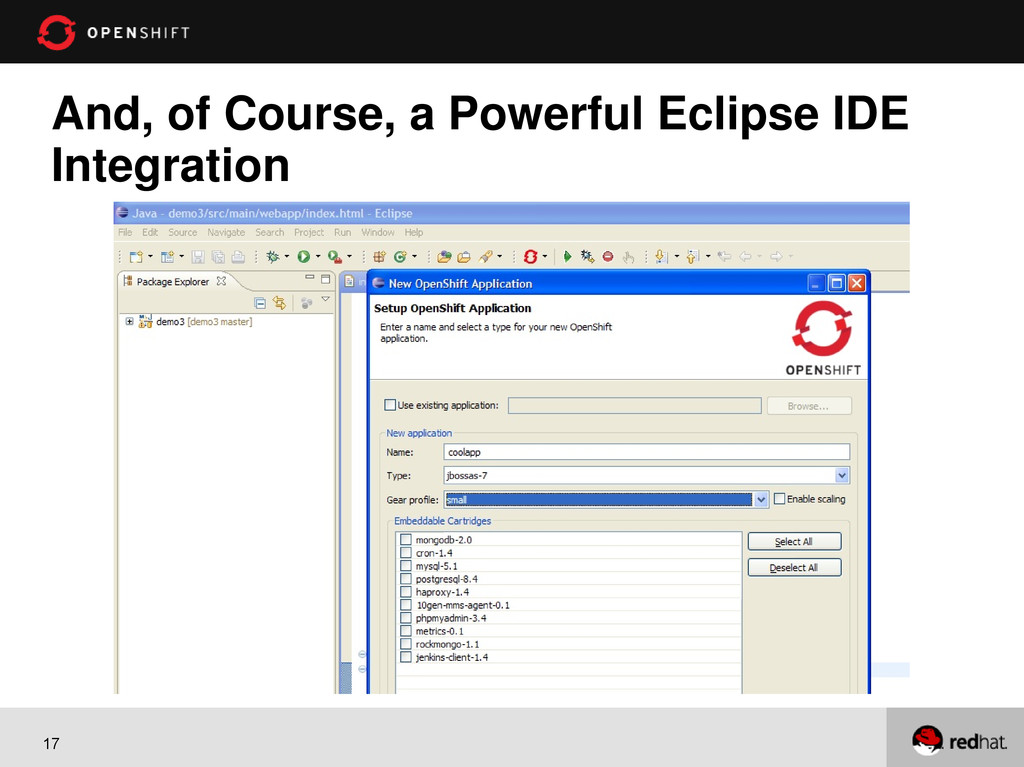Image resolution: width=1024 pixels, height=767 pixels.
Task: Minimize the Package Explorer view
Action: click(310, 278)
